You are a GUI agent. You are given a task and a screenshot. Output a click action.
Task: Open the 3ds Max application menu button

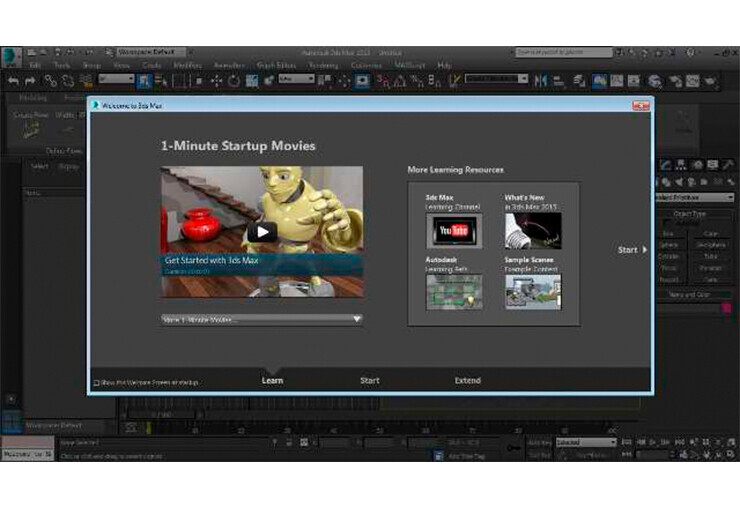click(x=10, y=57)
